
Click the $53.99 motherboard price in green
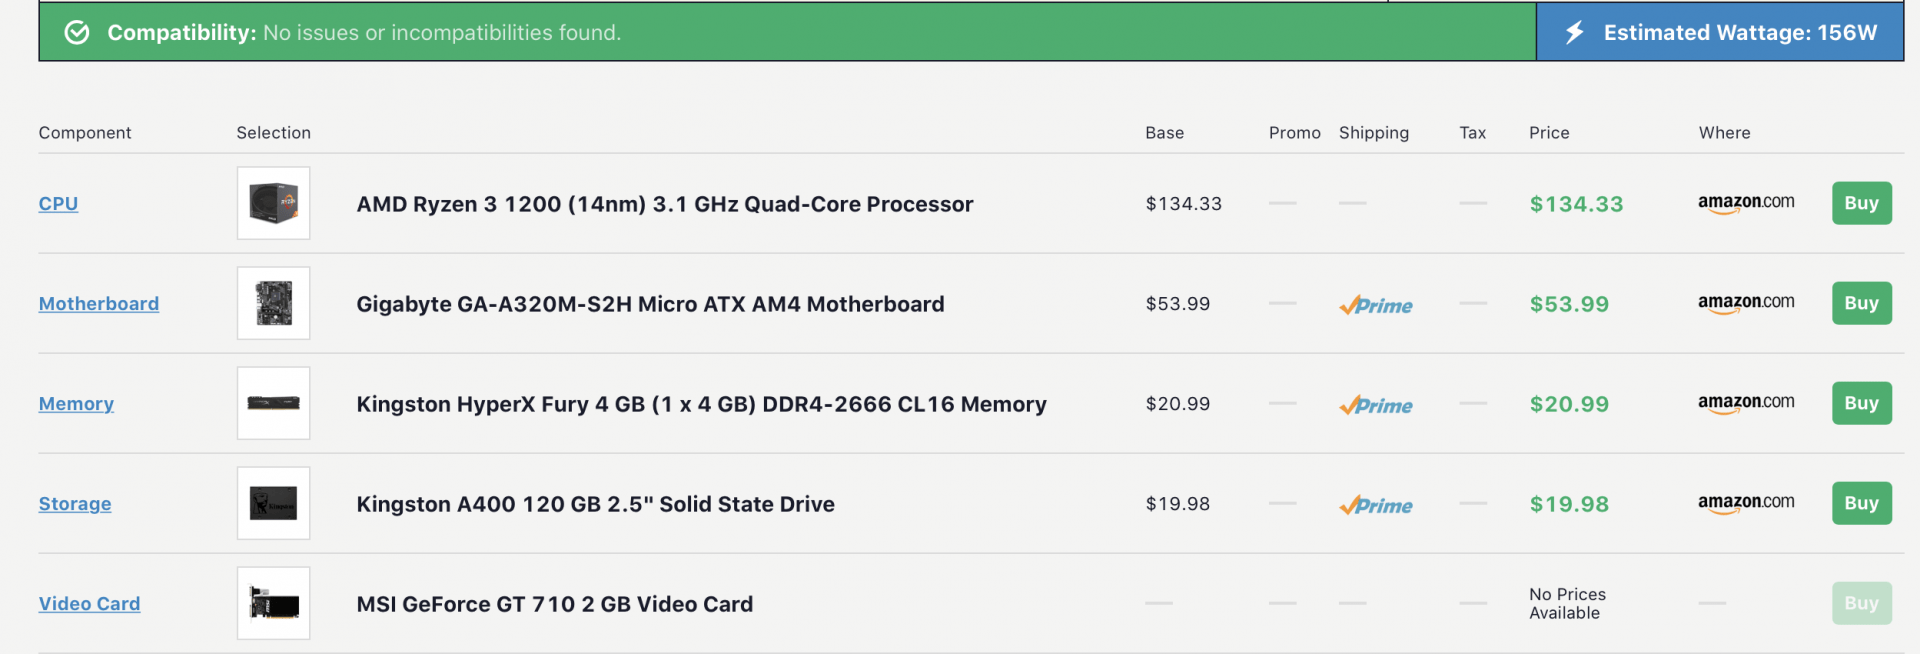coord(1569,304)
